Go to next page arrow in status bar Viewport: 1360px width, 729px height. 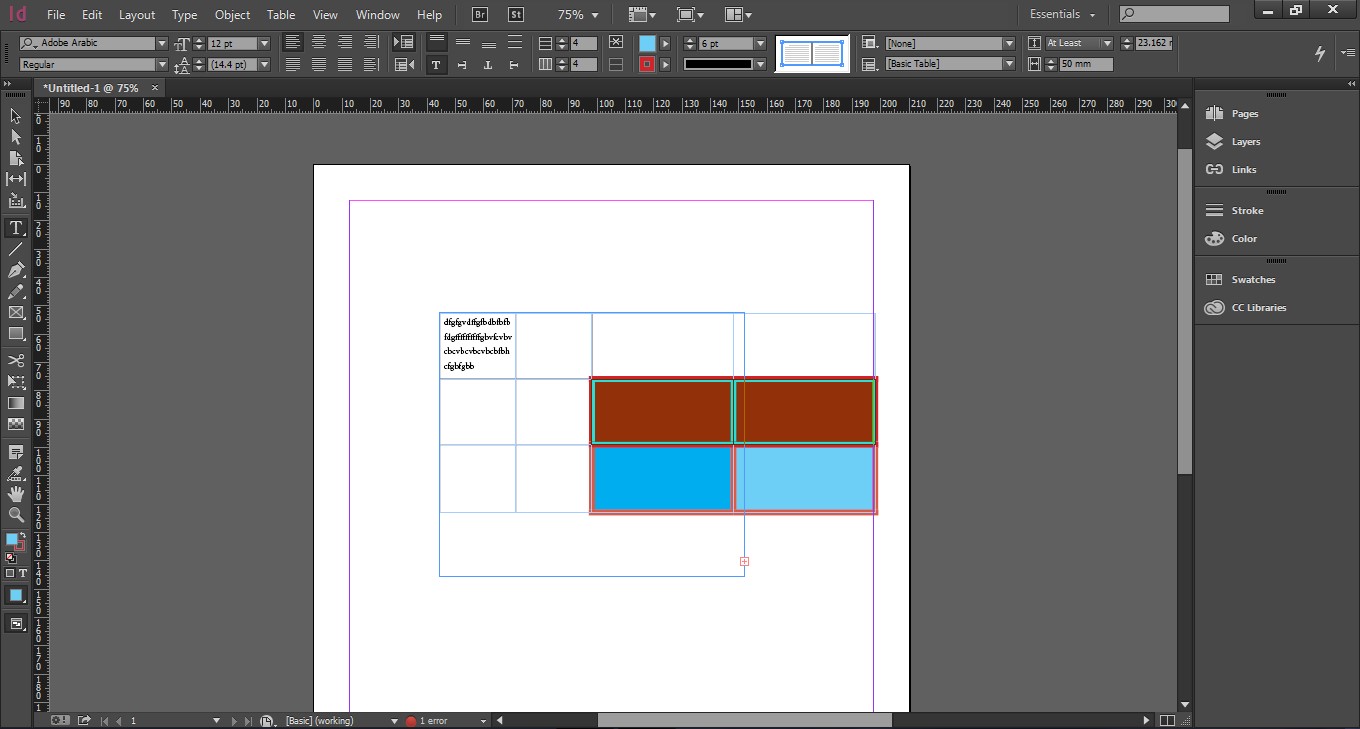pyautogui.click(x=235, y=721)
